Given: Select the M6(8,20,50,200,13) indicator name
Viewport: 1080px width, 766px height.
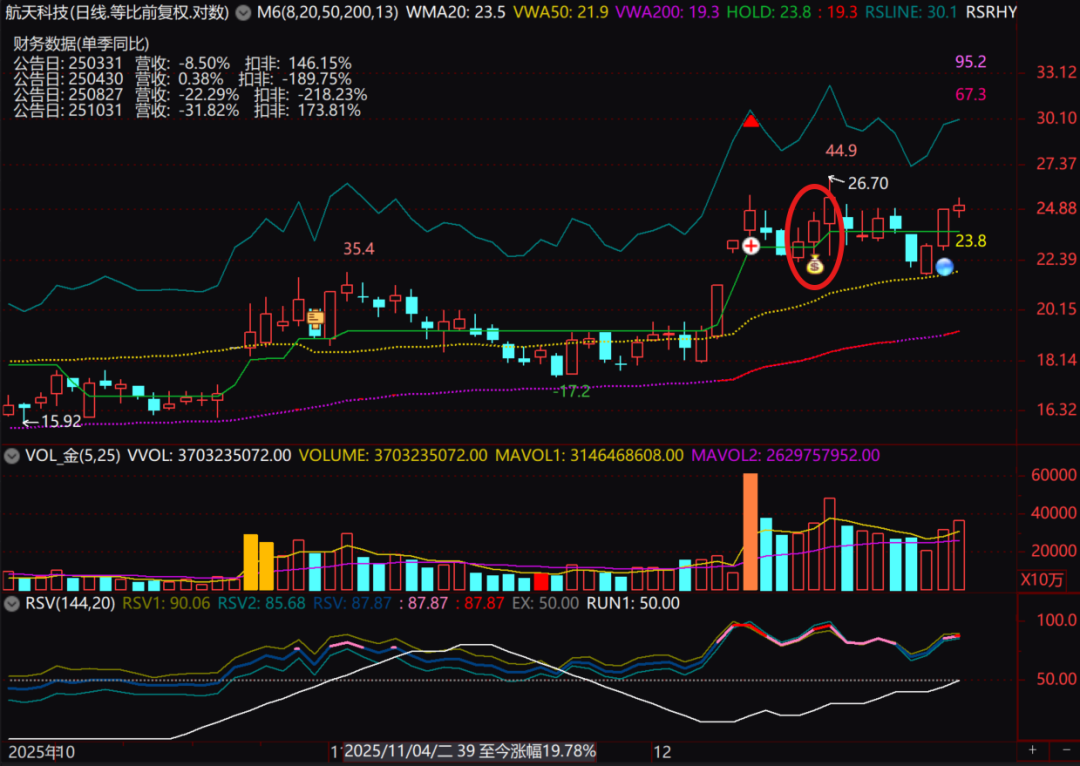Looking at the screenshot, I should (x=327, y=12).
